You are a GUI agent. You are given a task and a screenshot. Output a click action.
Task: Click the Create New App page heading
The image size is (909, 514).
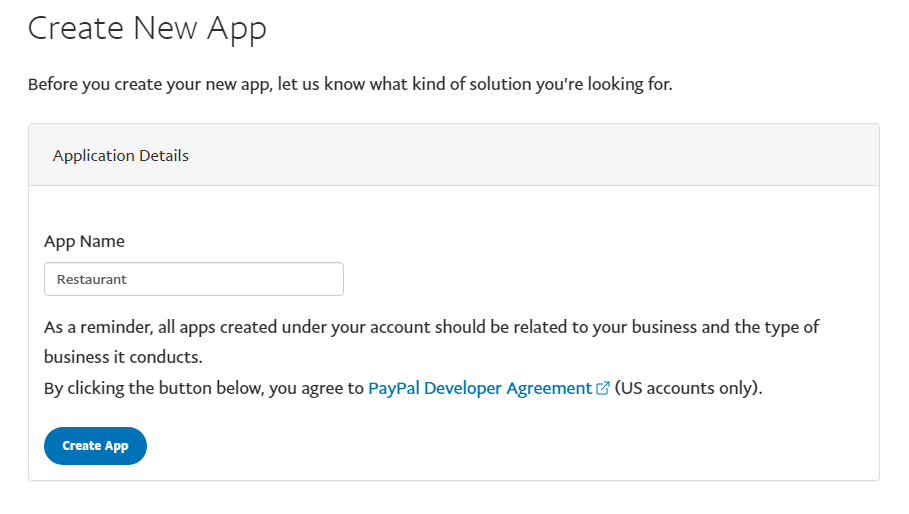(x=147, y=28)
